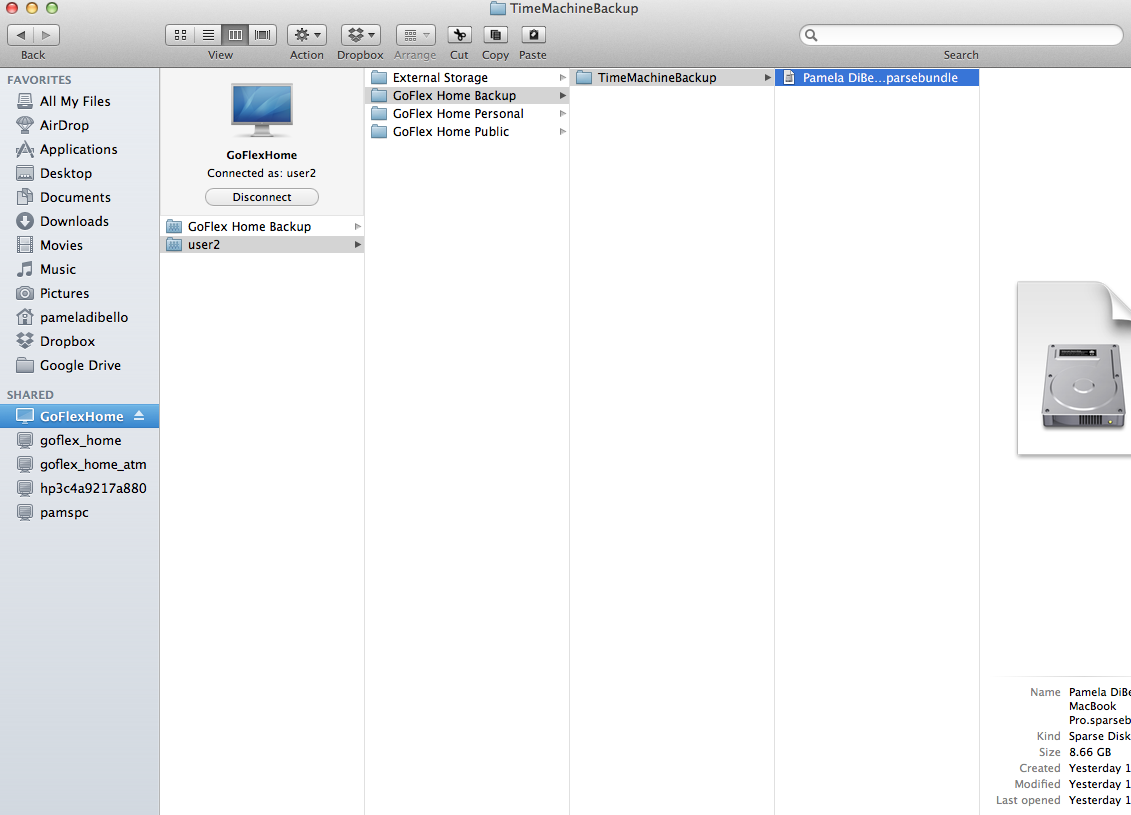Go forward with the right arrow button
The width and height of the screenshot is (1131, 815).
[46, 35]
